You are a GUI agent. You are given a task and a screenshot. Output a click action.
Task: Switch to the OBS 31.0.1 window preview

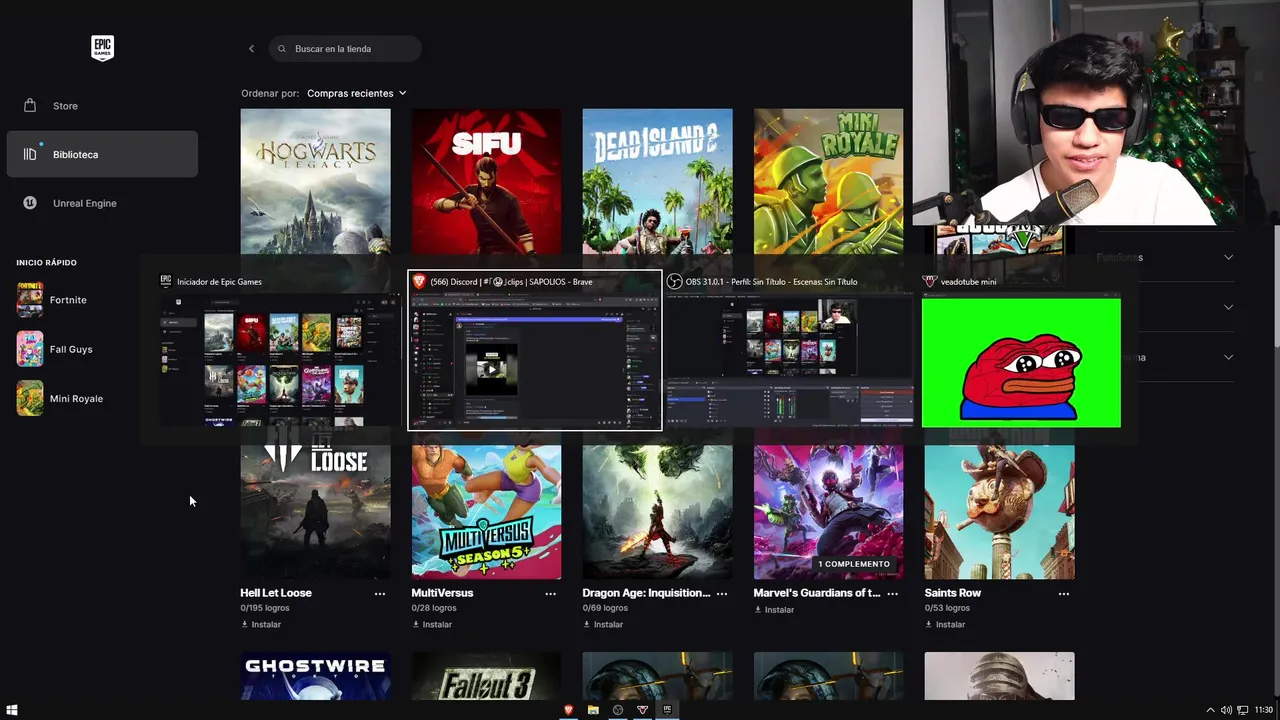pos(790,350)
